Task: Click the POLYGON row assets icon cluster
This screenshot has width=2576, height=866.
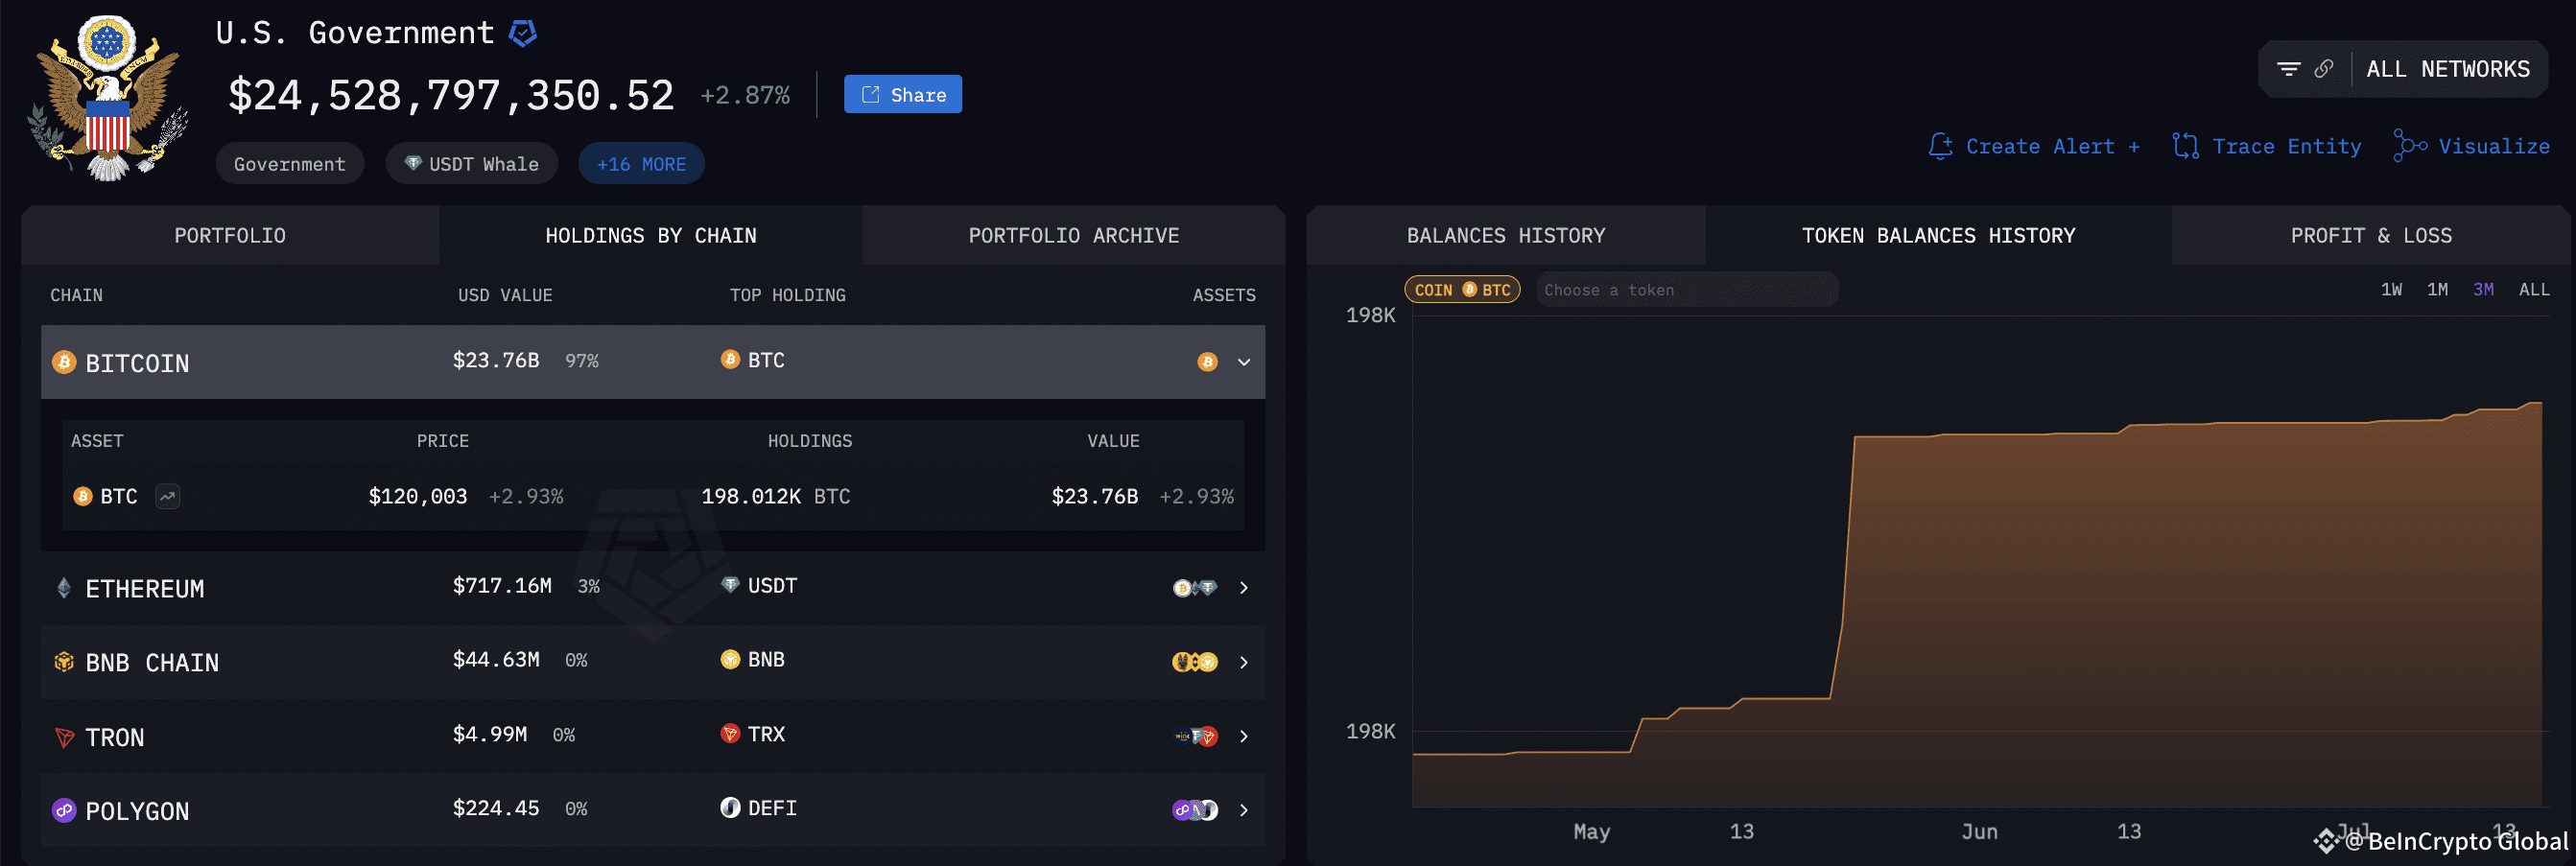Action: coord(1195,810)
